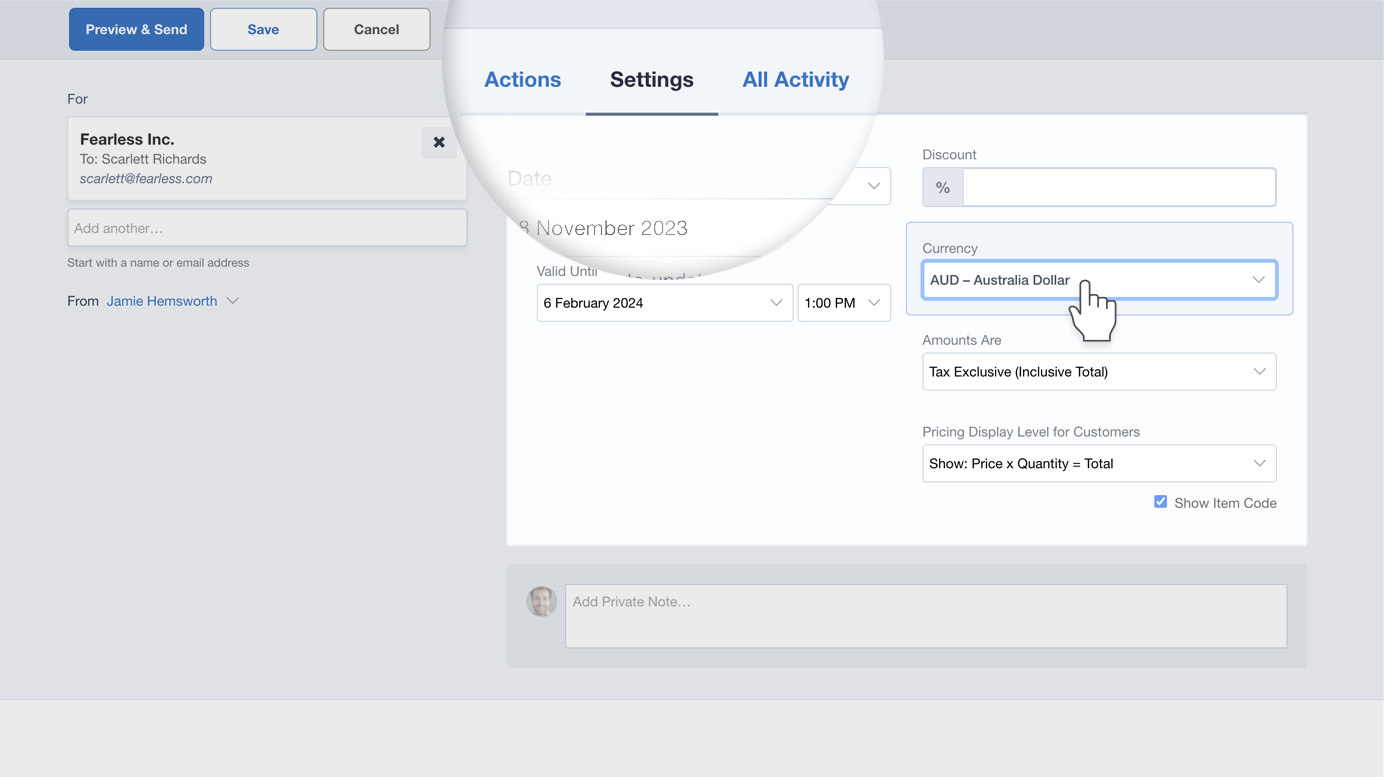
Task: Cancel editing the quote
Action: click(376, 29)
